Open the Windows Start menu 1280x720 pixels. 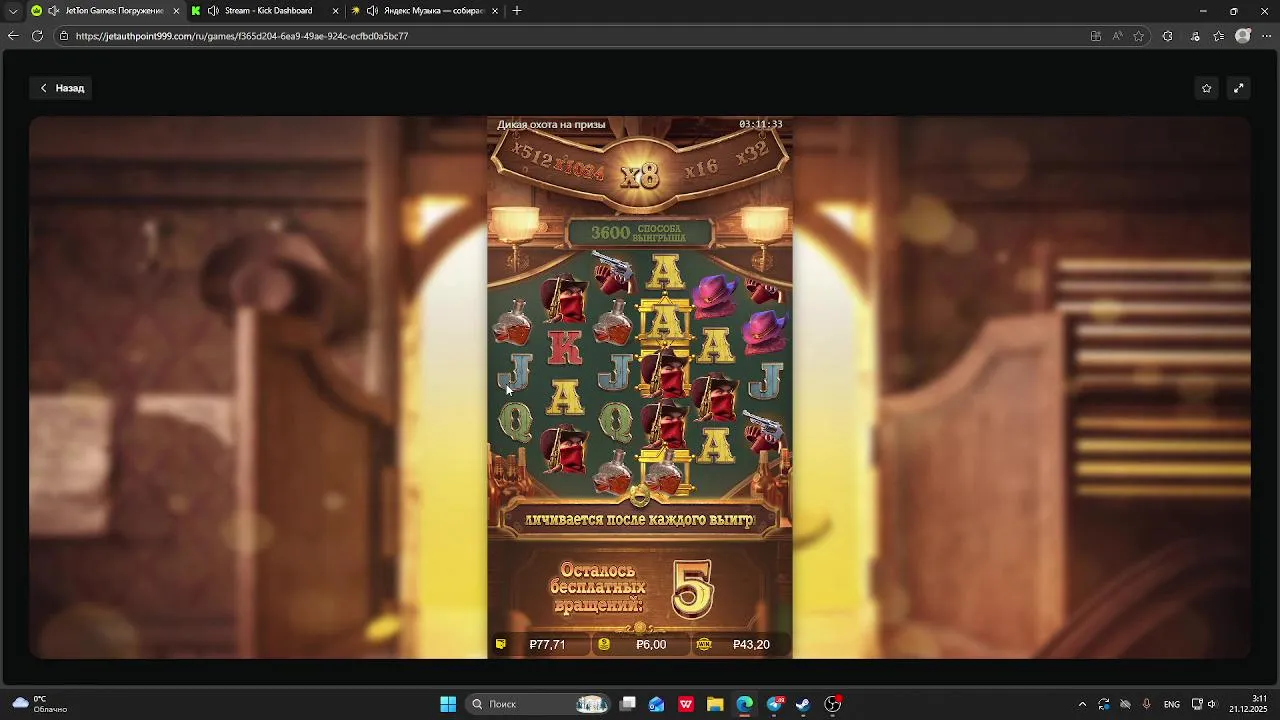pos(448,704)
